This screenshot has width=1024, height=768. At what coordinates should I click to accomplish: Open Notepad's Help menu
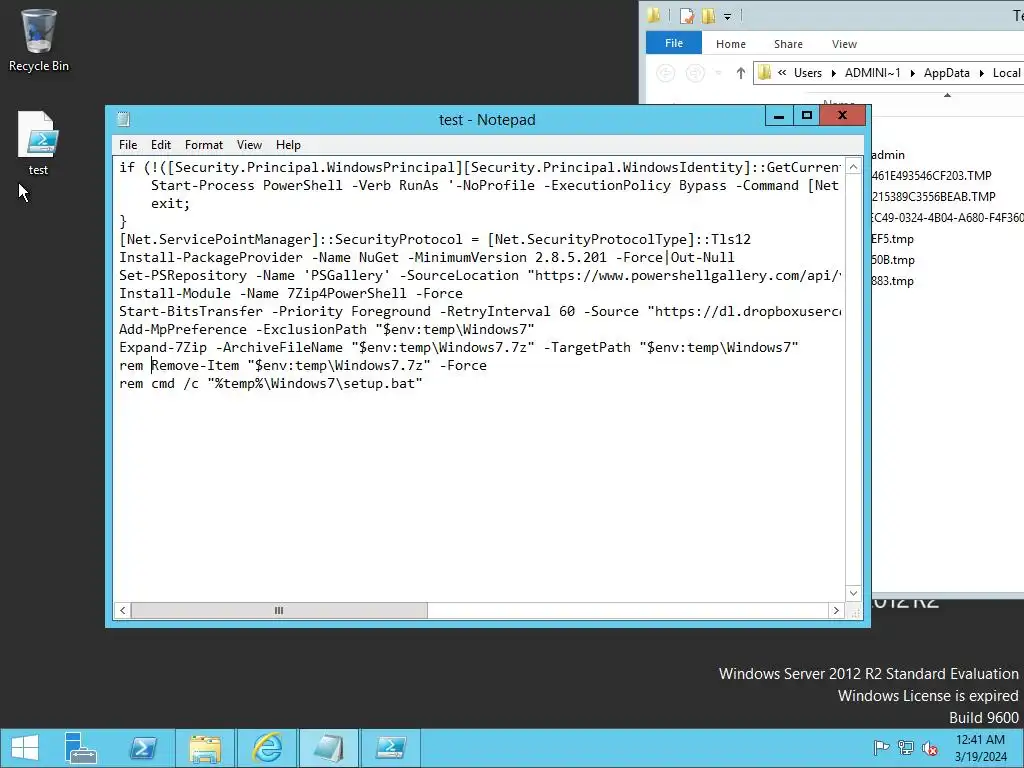coord(288,145)
